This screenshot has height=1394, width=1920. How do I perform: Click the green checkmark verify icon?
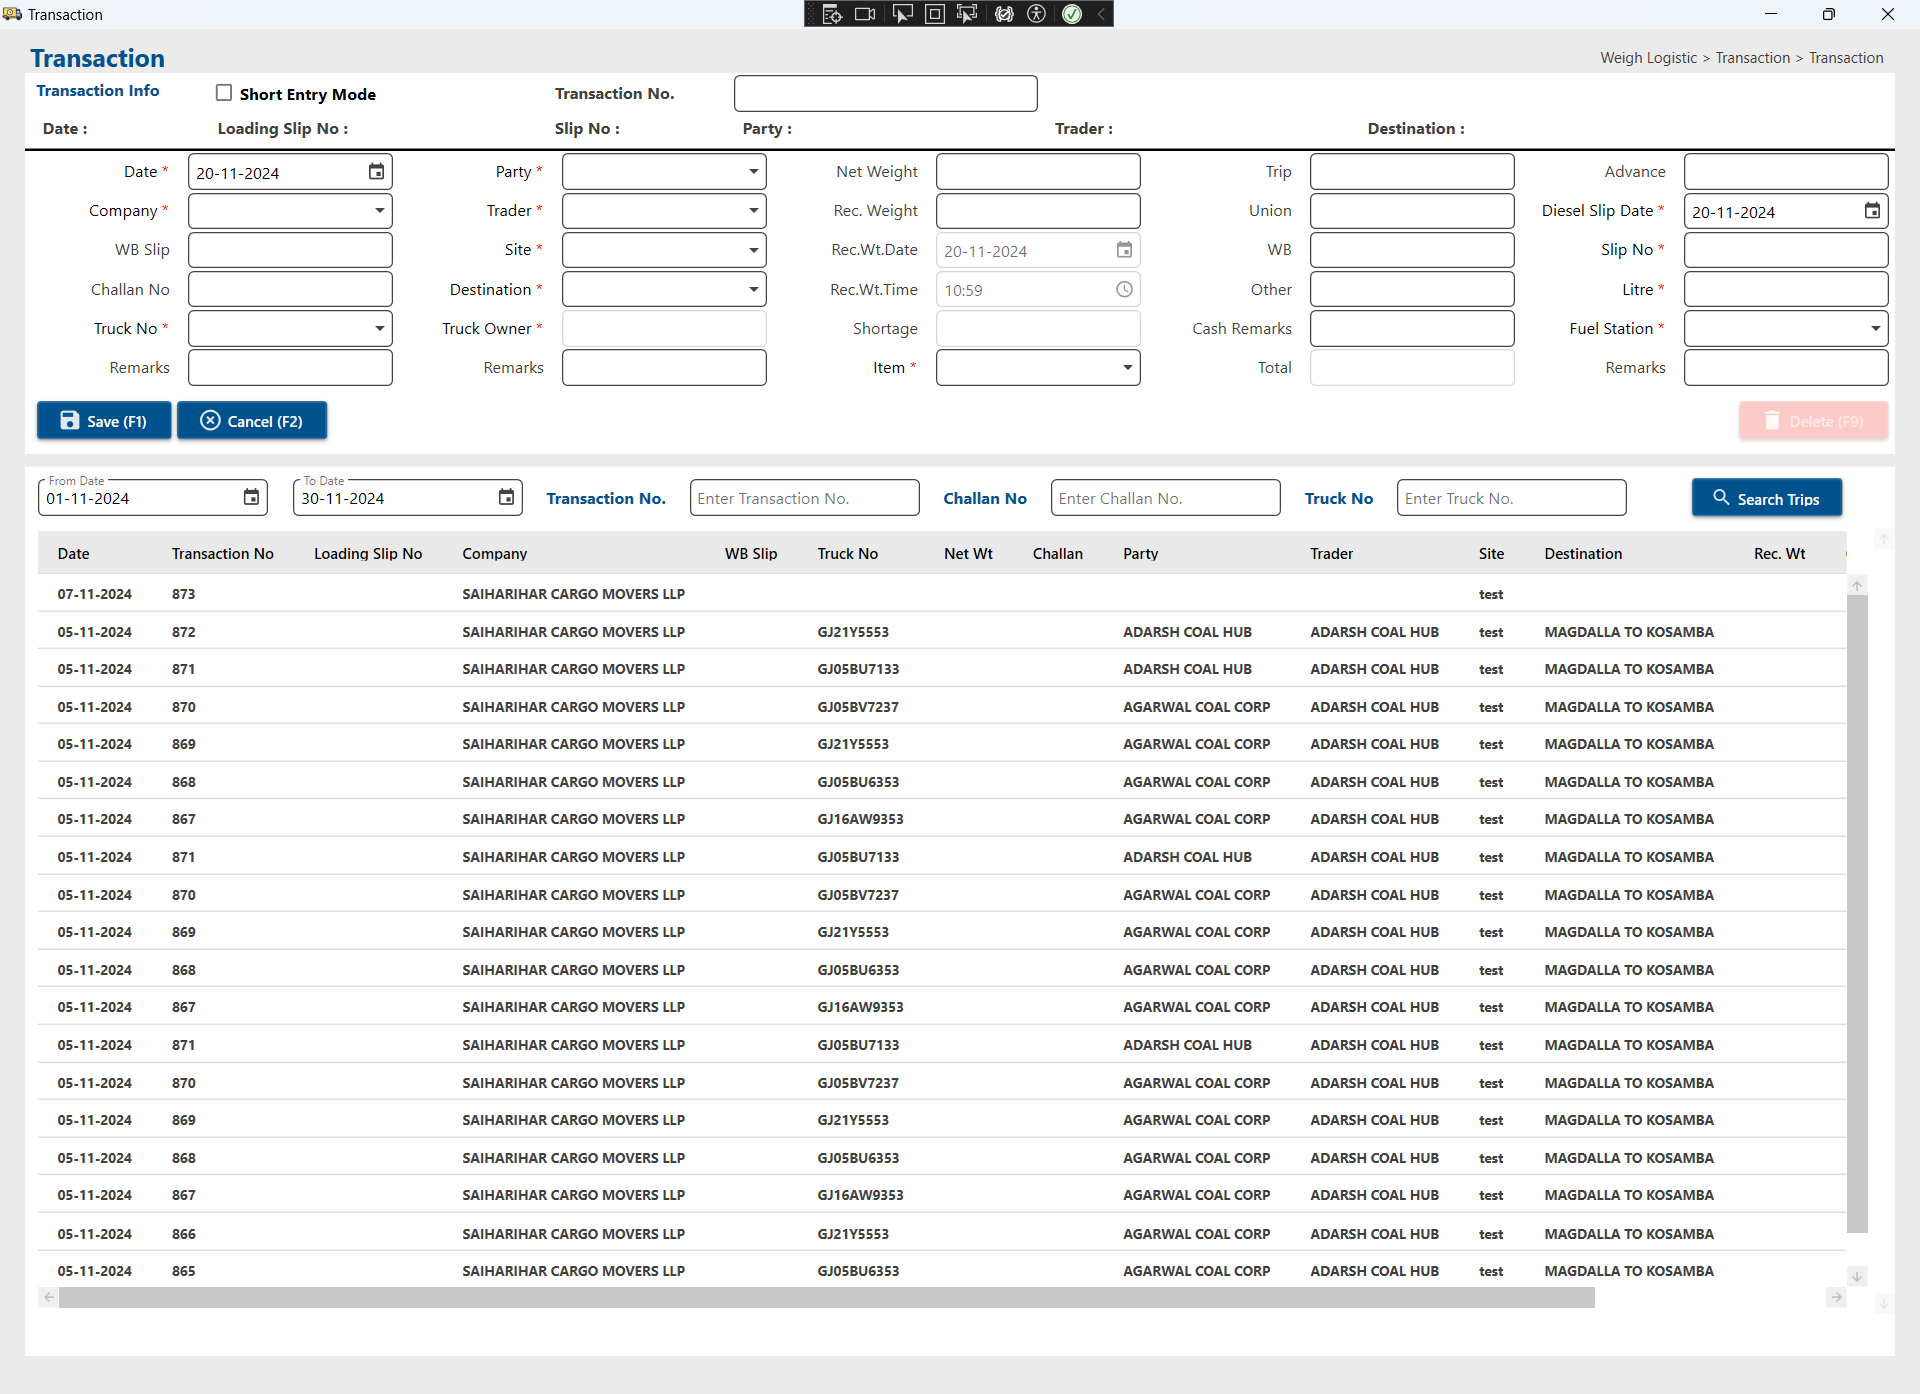coord(1071,14)
